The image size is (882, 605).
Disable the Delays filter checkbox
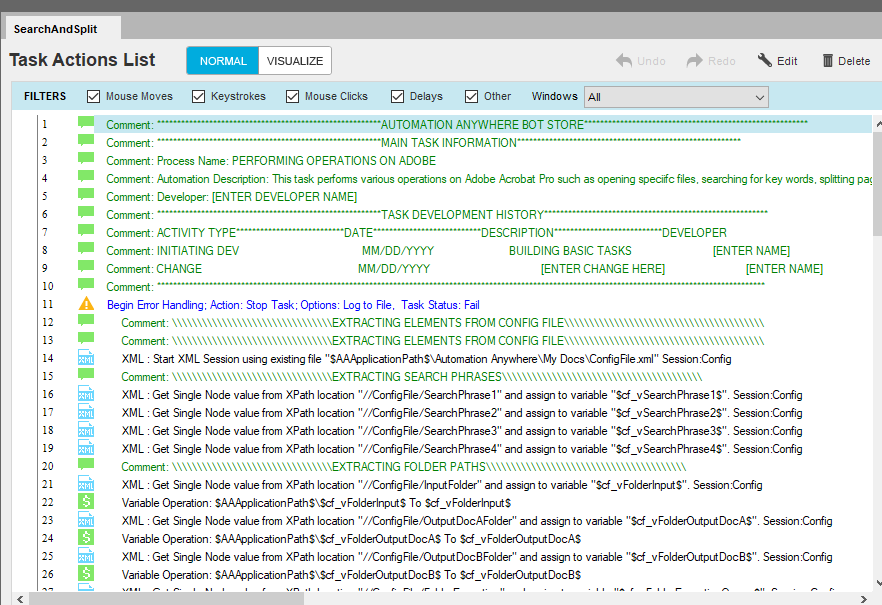pyautogui.click(x=398, y=97)
